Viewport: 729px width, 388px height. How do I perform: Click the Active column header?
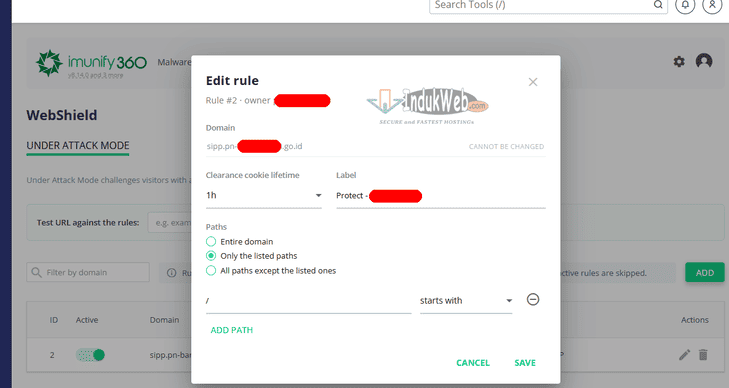click(87, 320)
